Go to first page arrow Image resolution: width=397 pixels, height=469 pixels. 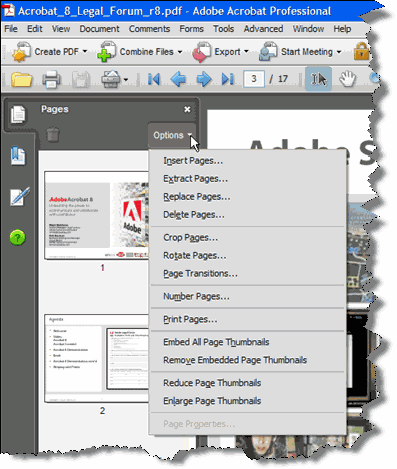pos(154,79)
